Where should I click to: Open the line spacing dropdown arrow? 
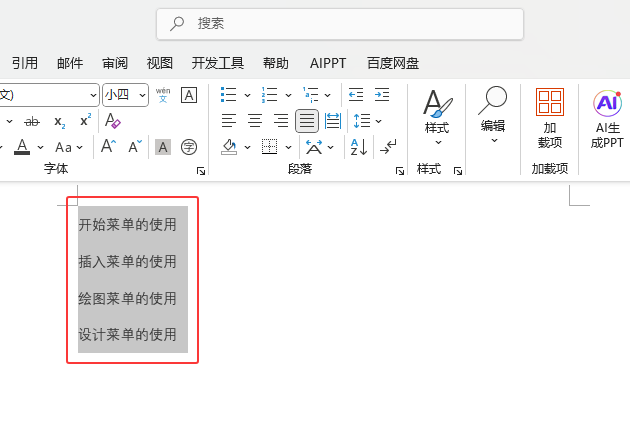(x=378, y=121)
